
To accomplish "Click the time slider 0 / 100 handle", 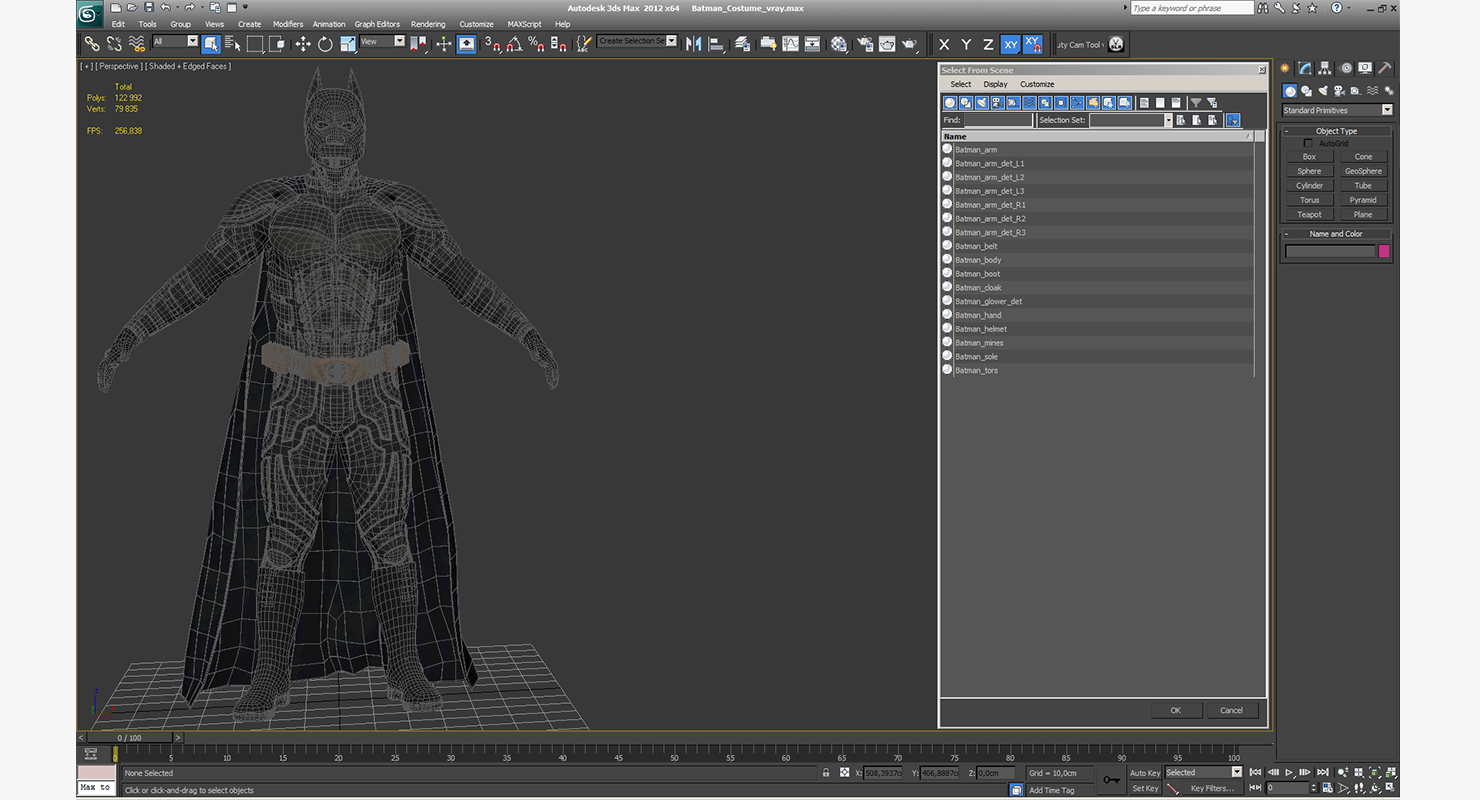I will (x=129, y=737).
